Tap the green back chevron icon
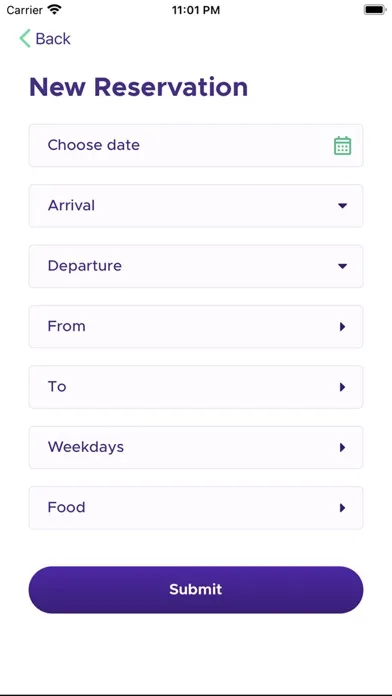Viewport: 392px width, 696px height. [x=25, y=39]
